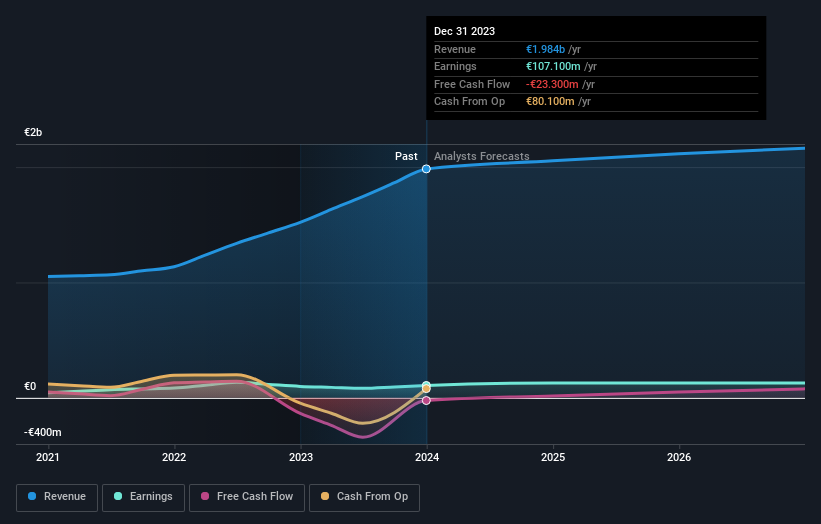The width and height of the screenshot is (821, 524).
Task: Click the 2026 x-axis label
Action: (x=679, y=457)
